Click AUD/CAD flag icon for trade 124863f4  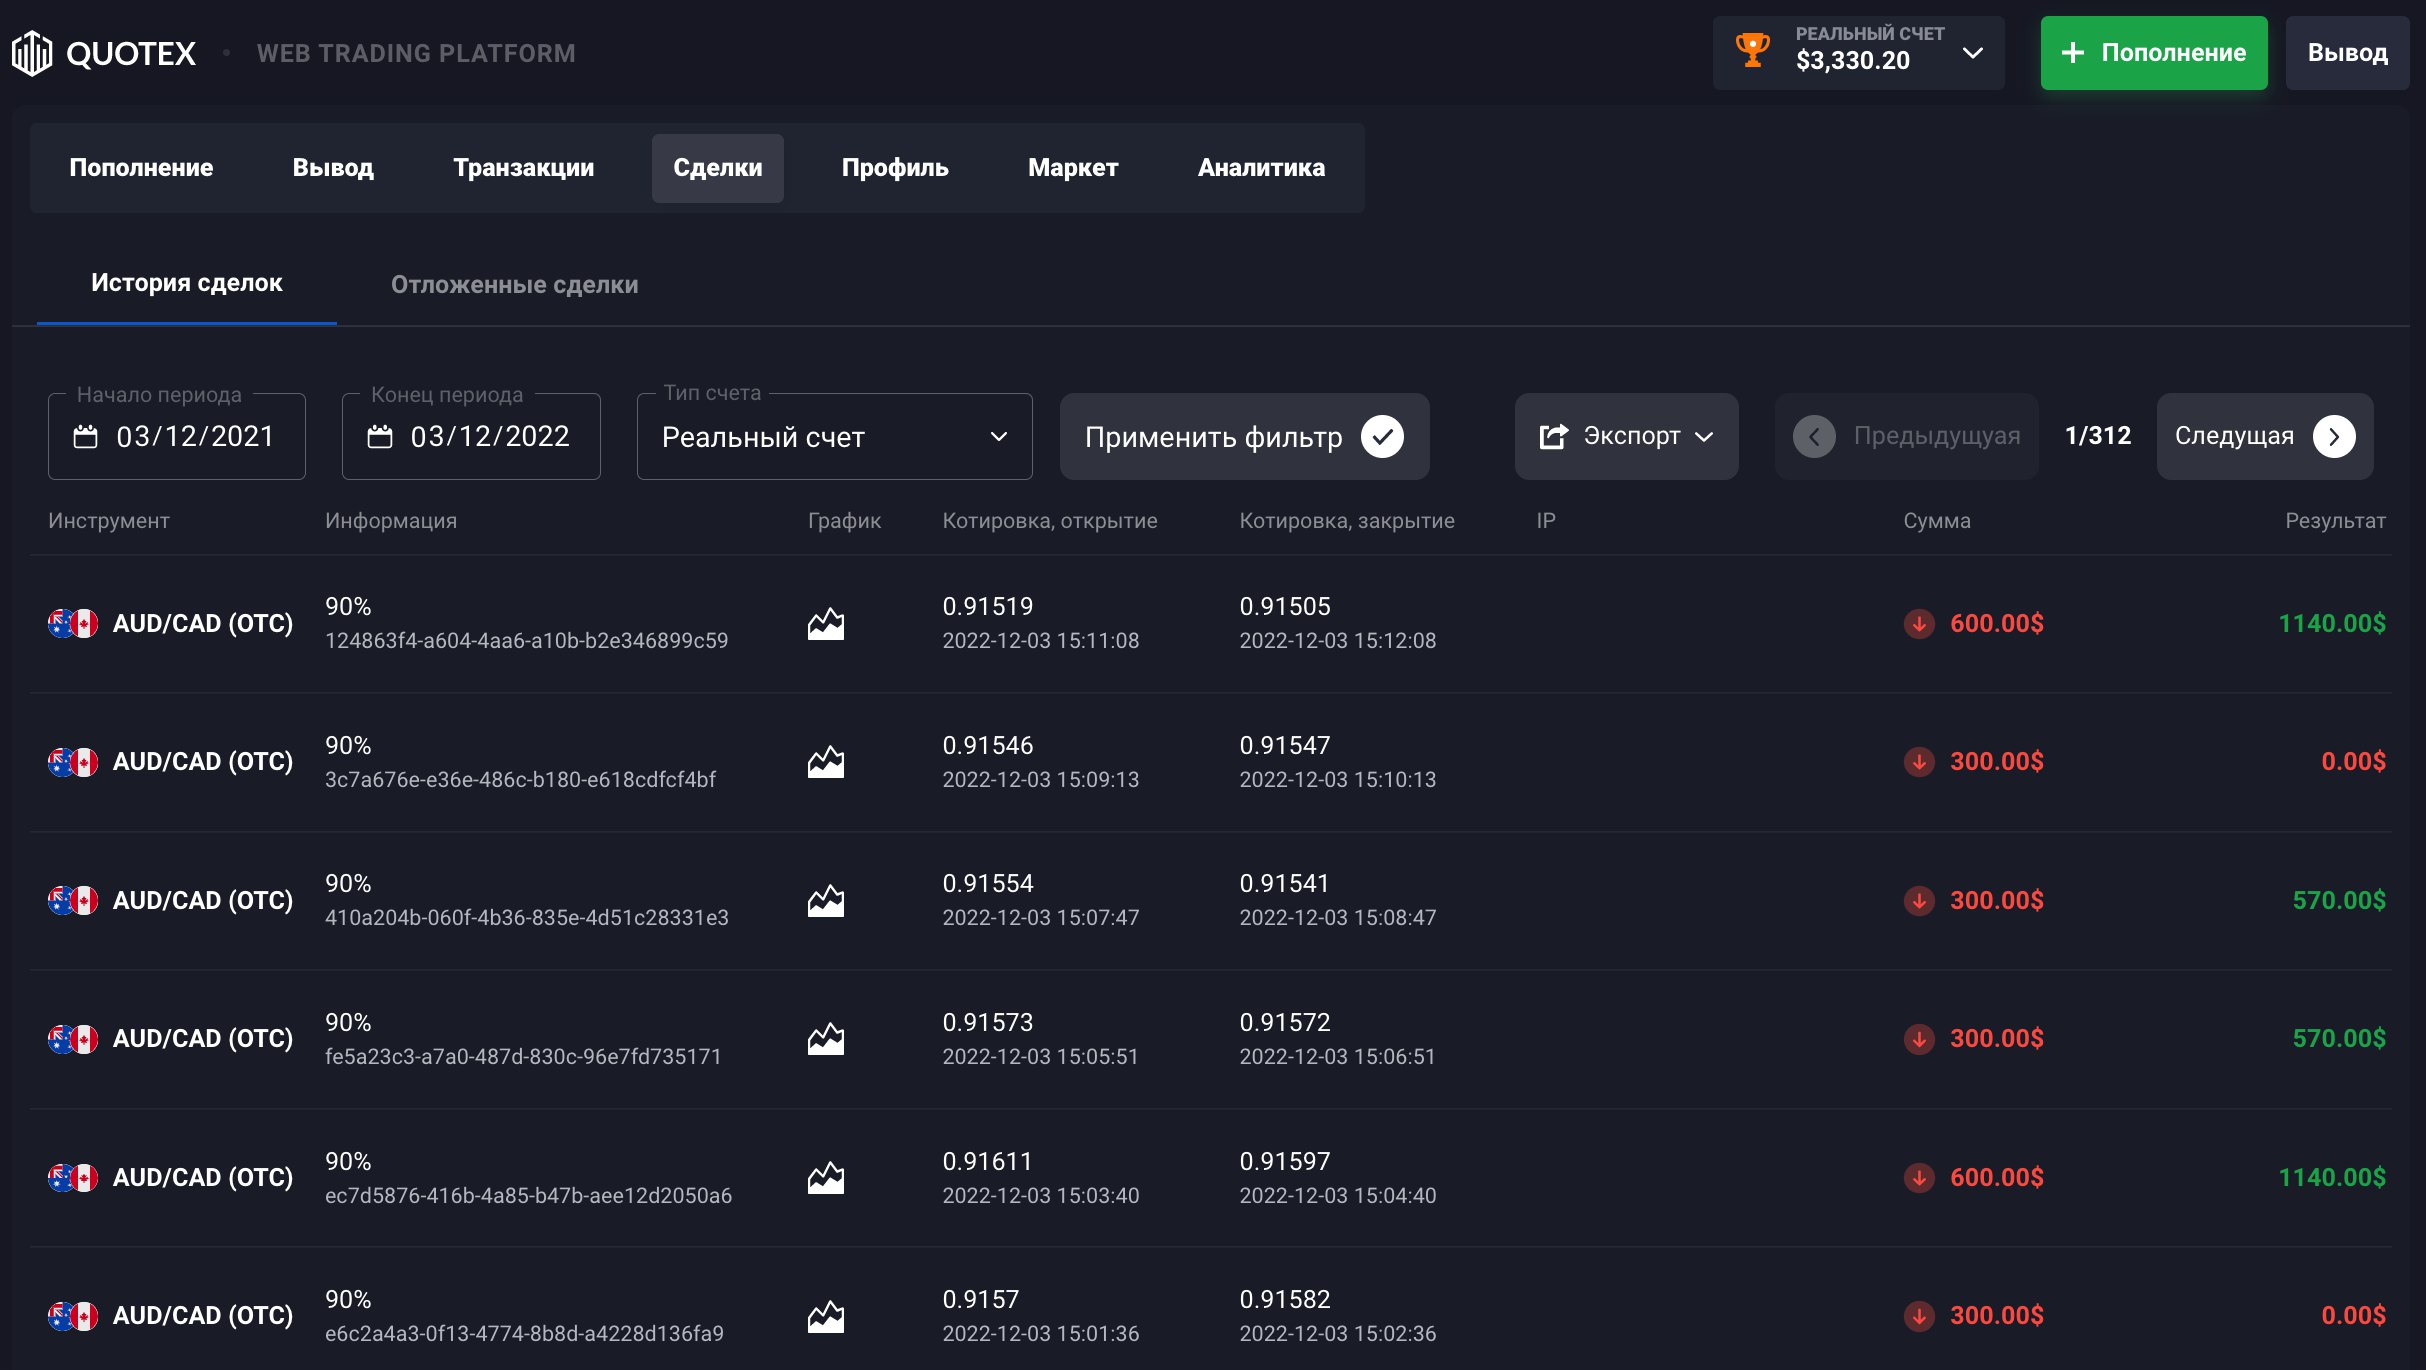coord(73,624)
